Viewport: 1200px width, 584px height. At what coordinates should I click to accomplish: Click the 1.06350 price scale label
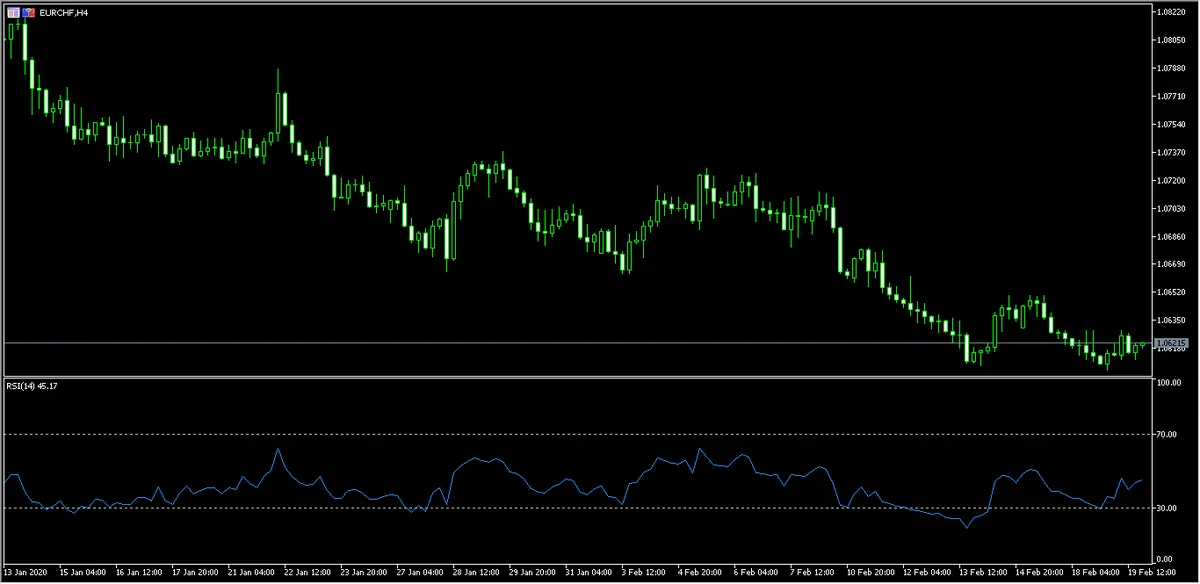pyautogui.click(x=1172, y=320)
